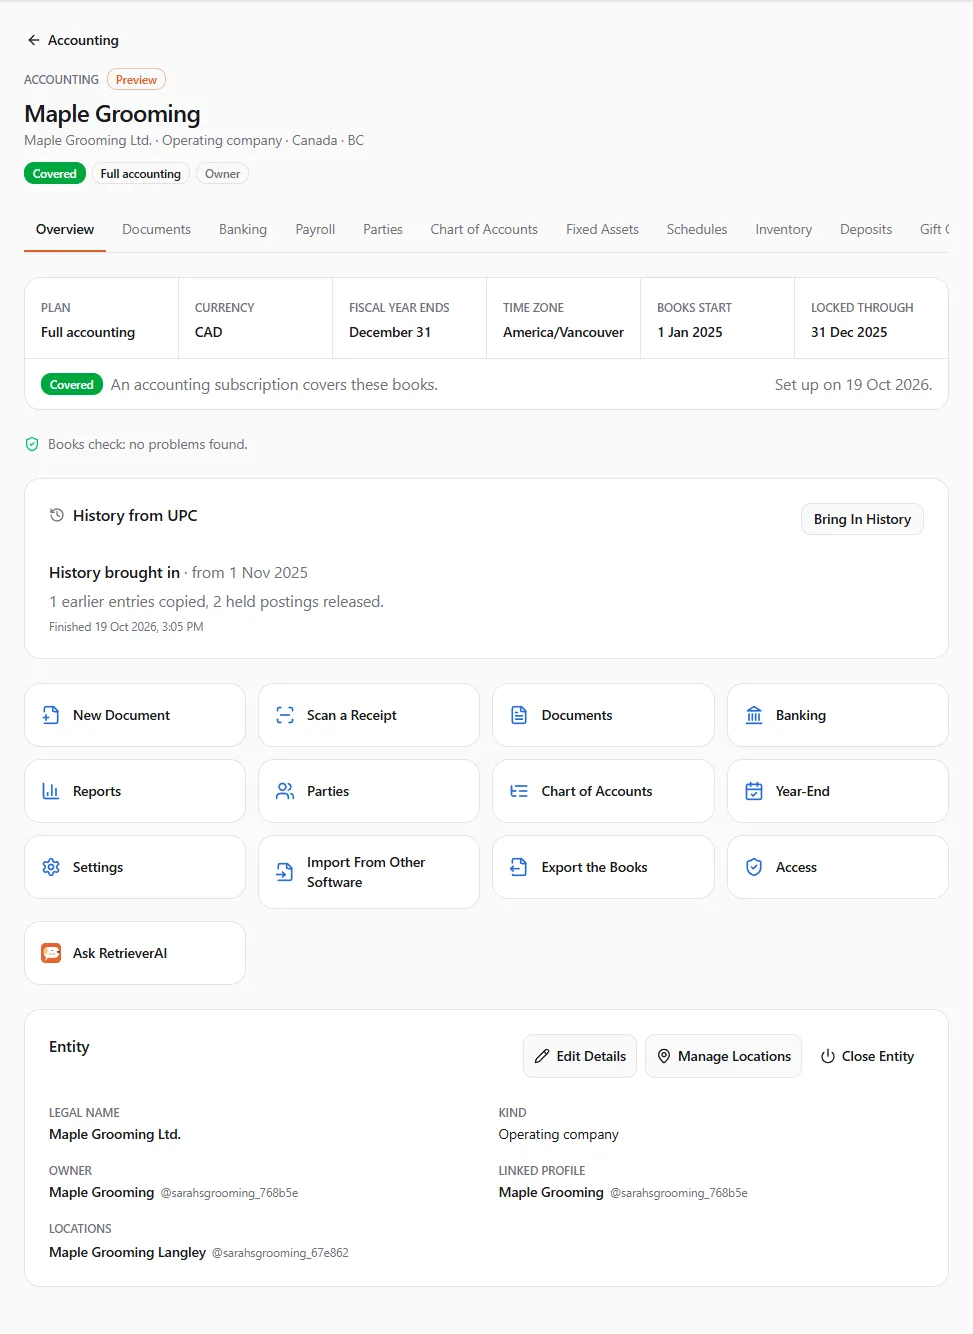Viewport: 973px width, 1334px height.
Task: Click the New Document file icon
Action: [x=51, y=715]
